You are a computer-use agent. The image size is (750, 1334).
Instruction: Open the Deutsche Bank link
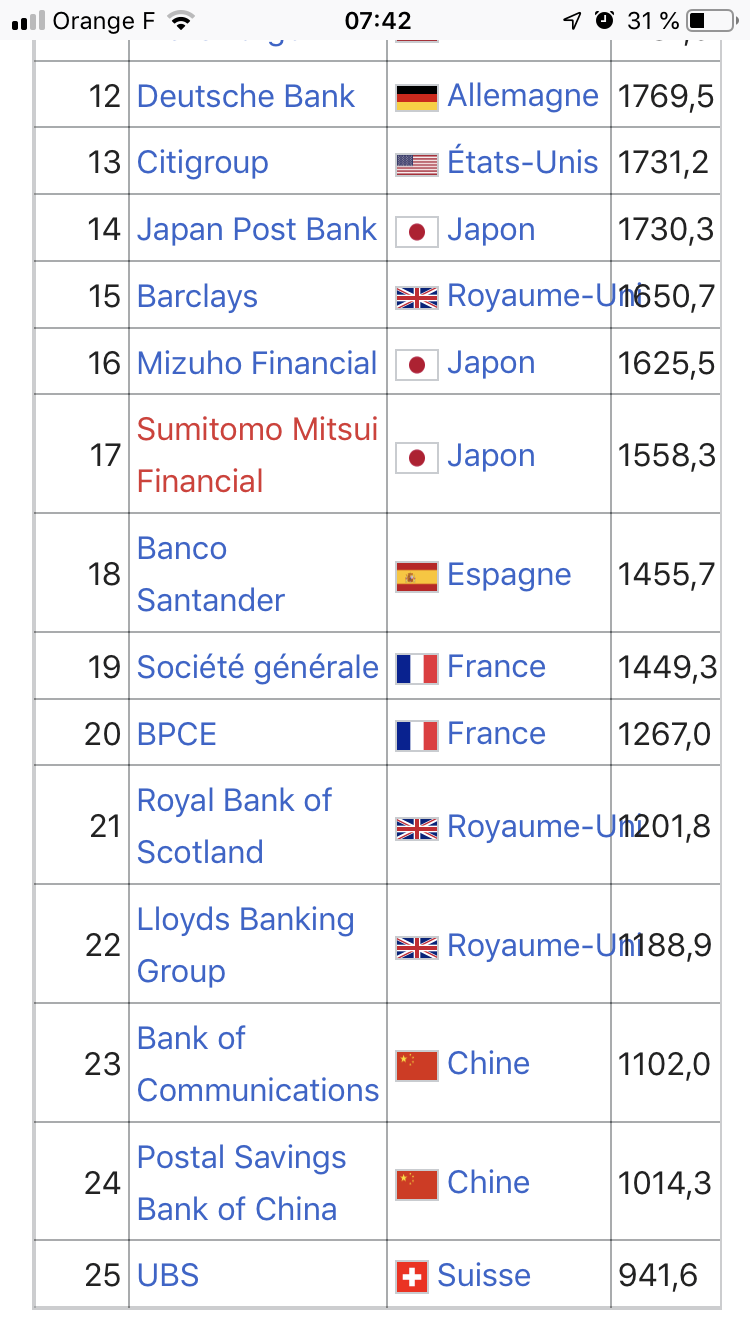pyautogui.click(x=246, y=96)
